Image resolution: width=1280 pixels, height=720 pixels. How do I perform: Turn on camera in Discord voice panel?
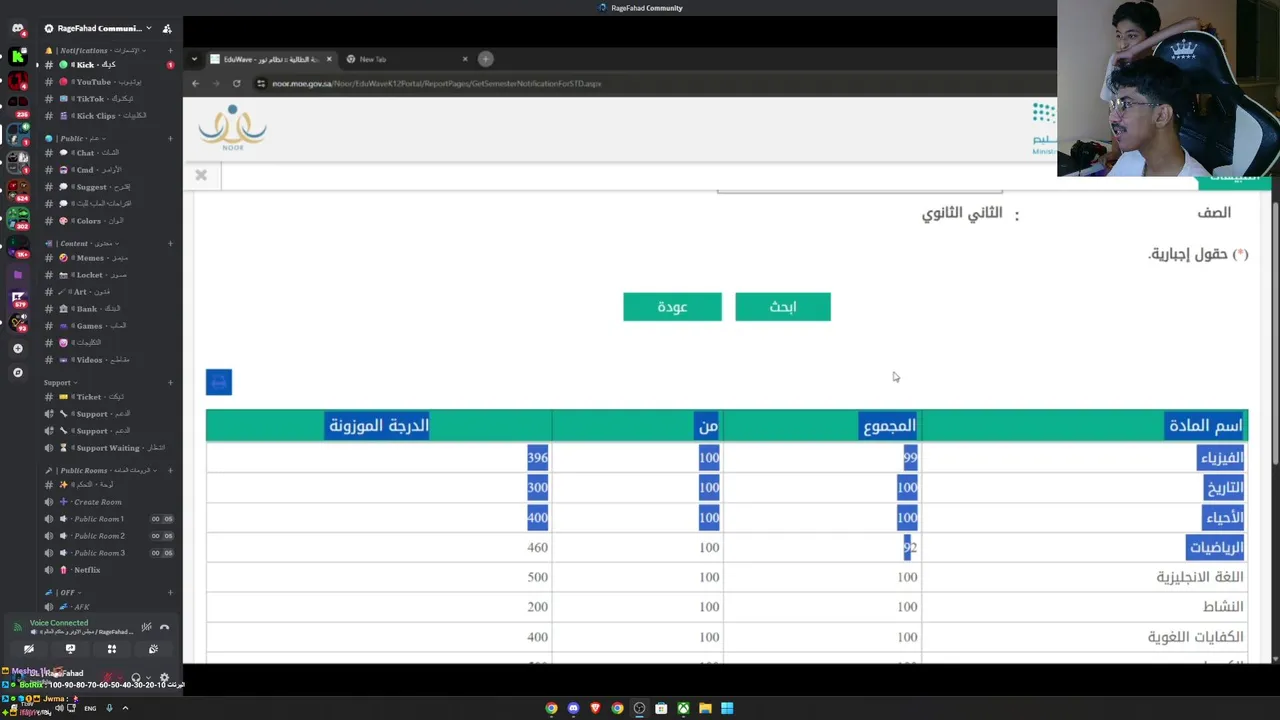click(28, 649)
